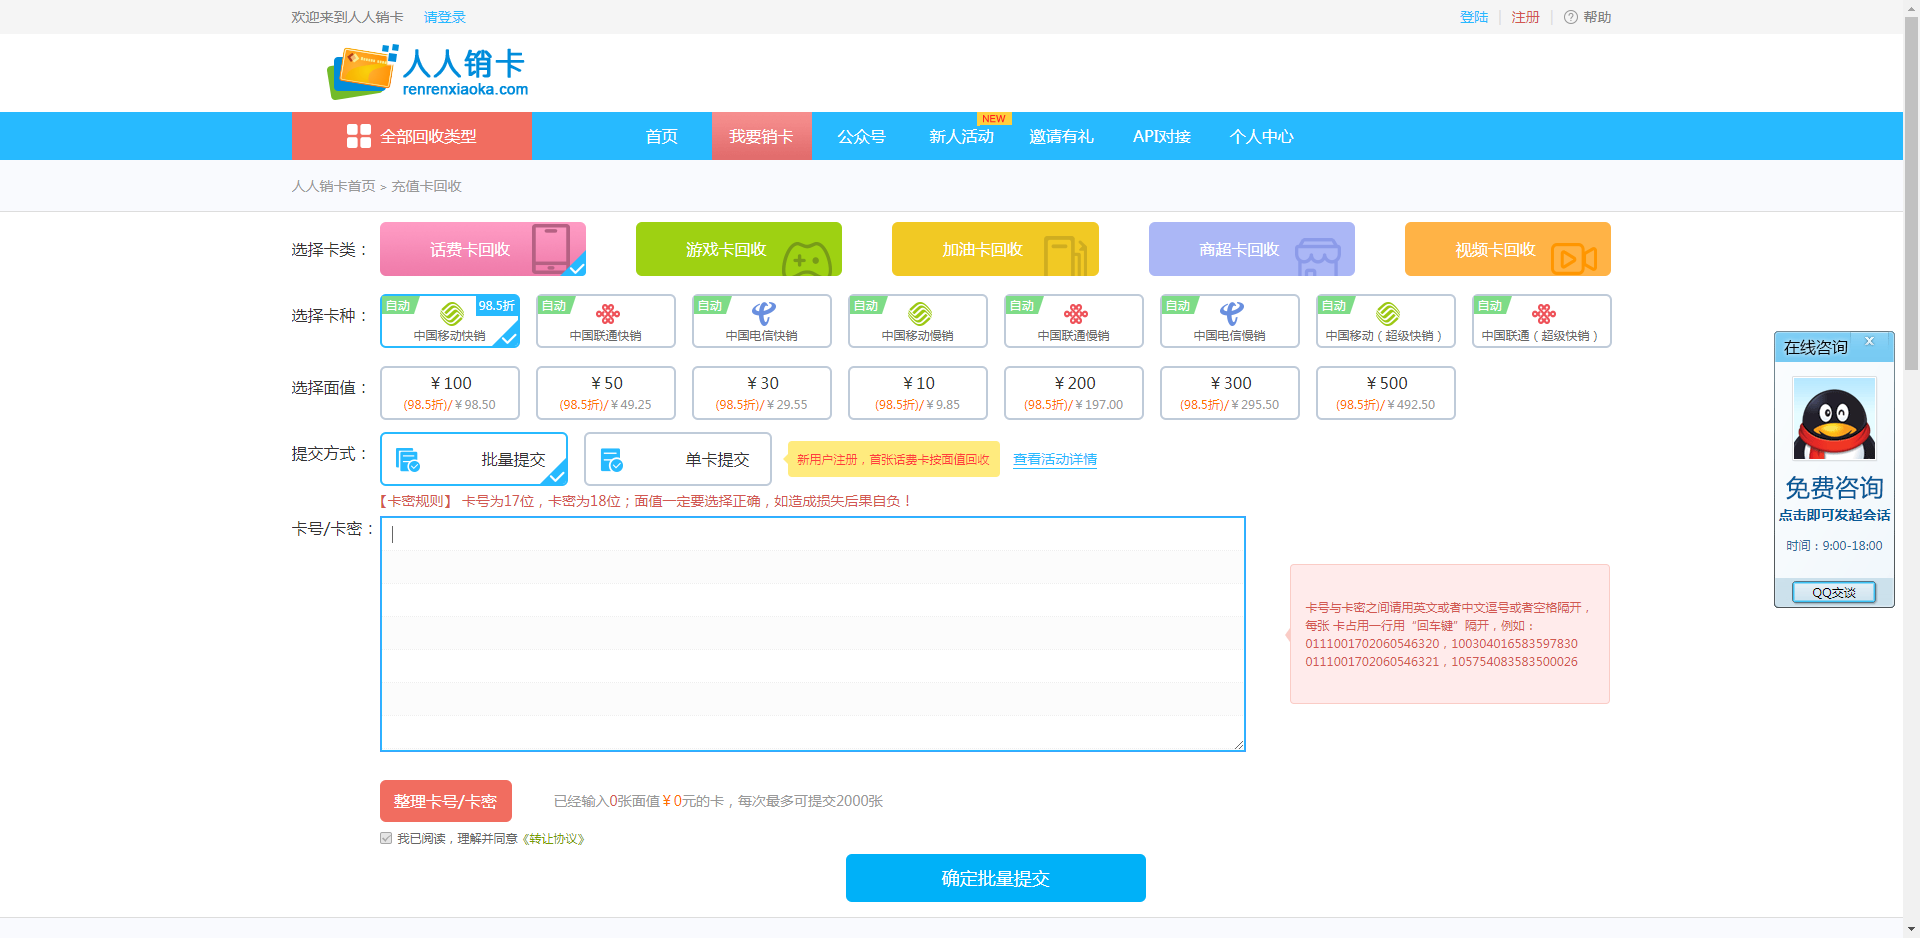Click the textarea resize handle
This screenshot has width=1920, height=938.
(x=1238, y=744)
